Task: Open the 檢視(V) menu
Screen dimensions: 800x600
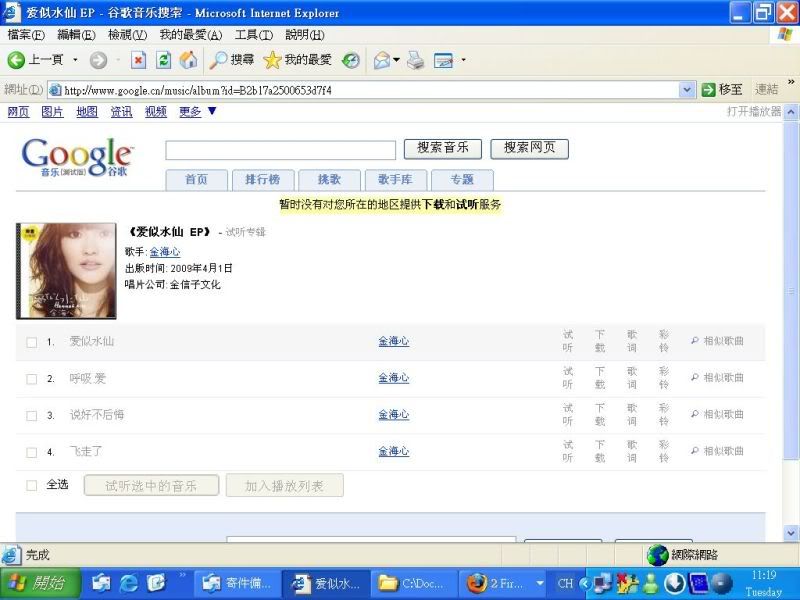Action: tap(128, 35)
